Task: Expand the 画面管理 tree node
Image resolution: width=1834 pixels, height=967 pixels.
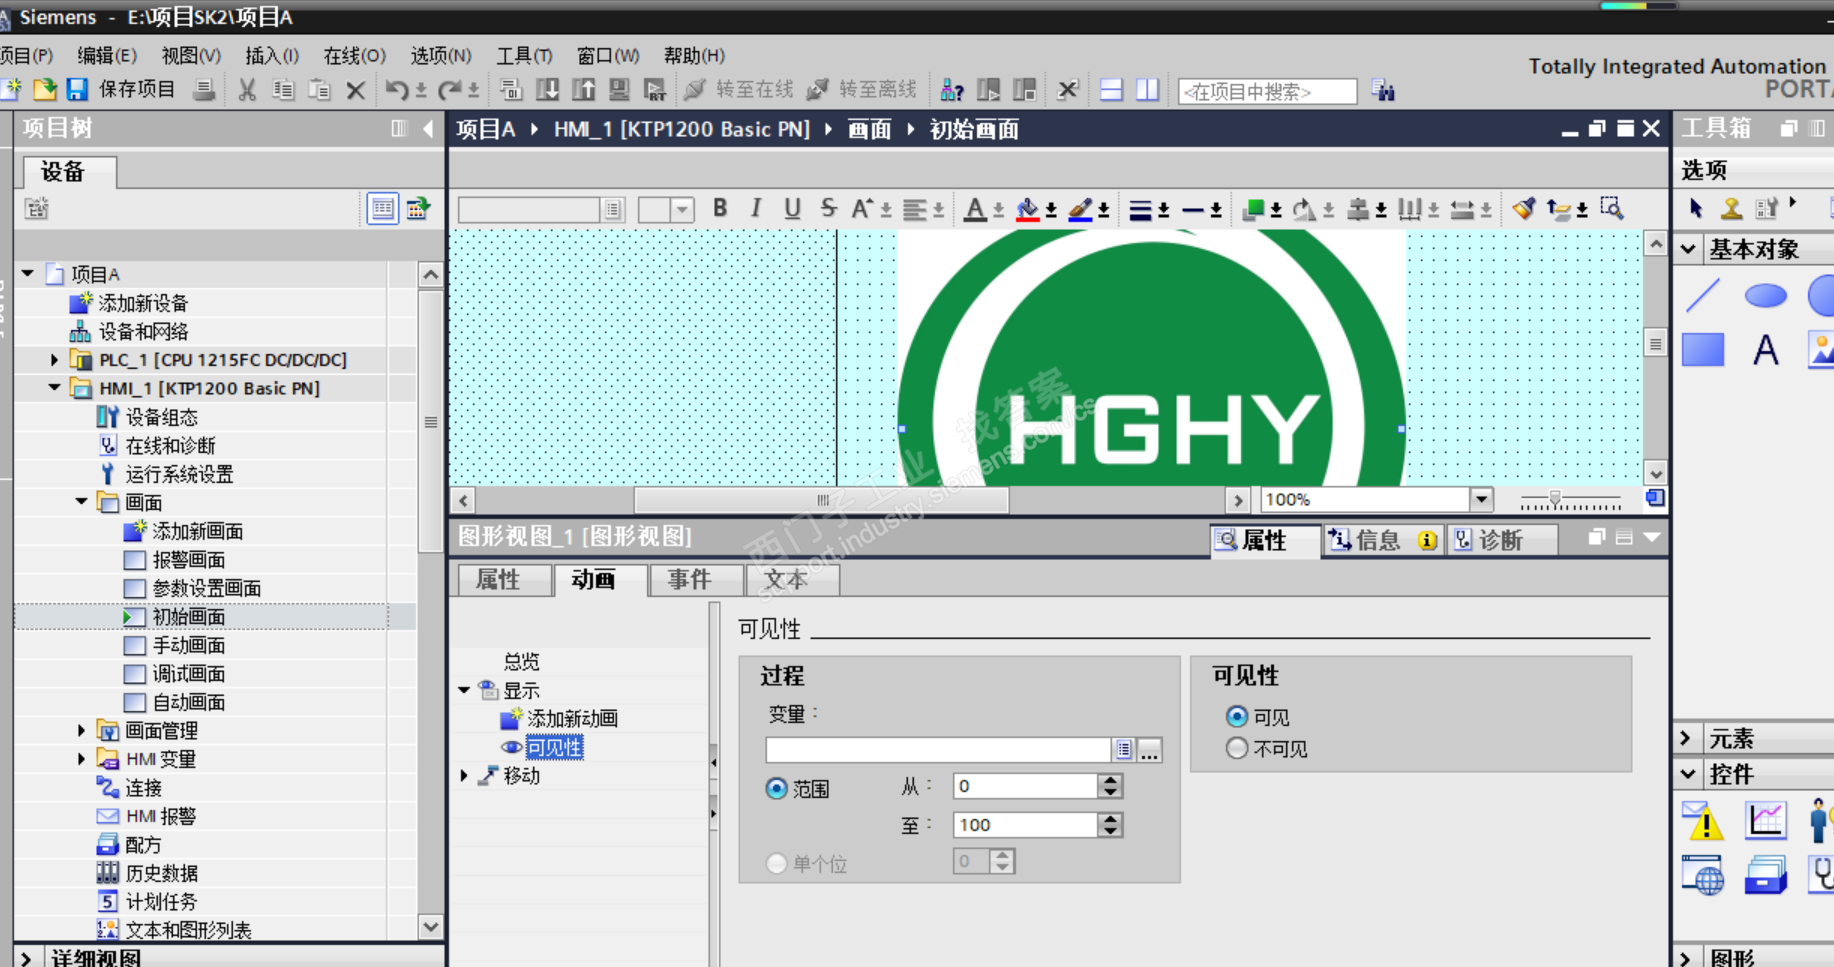Action: point(82,731)
